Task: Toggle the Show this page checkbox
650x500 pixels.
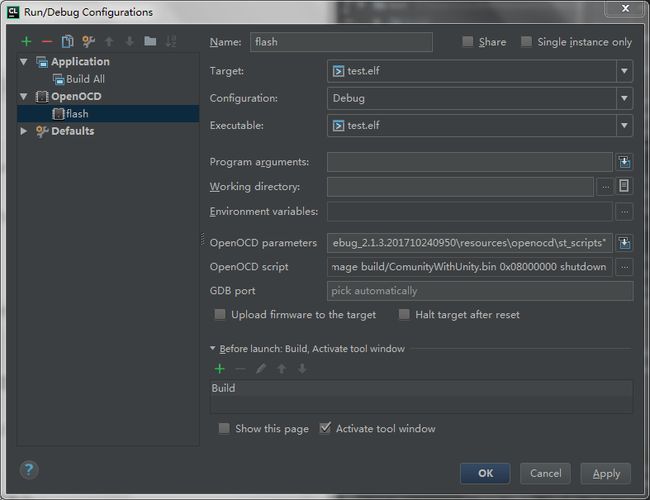Action: (224, 428)
